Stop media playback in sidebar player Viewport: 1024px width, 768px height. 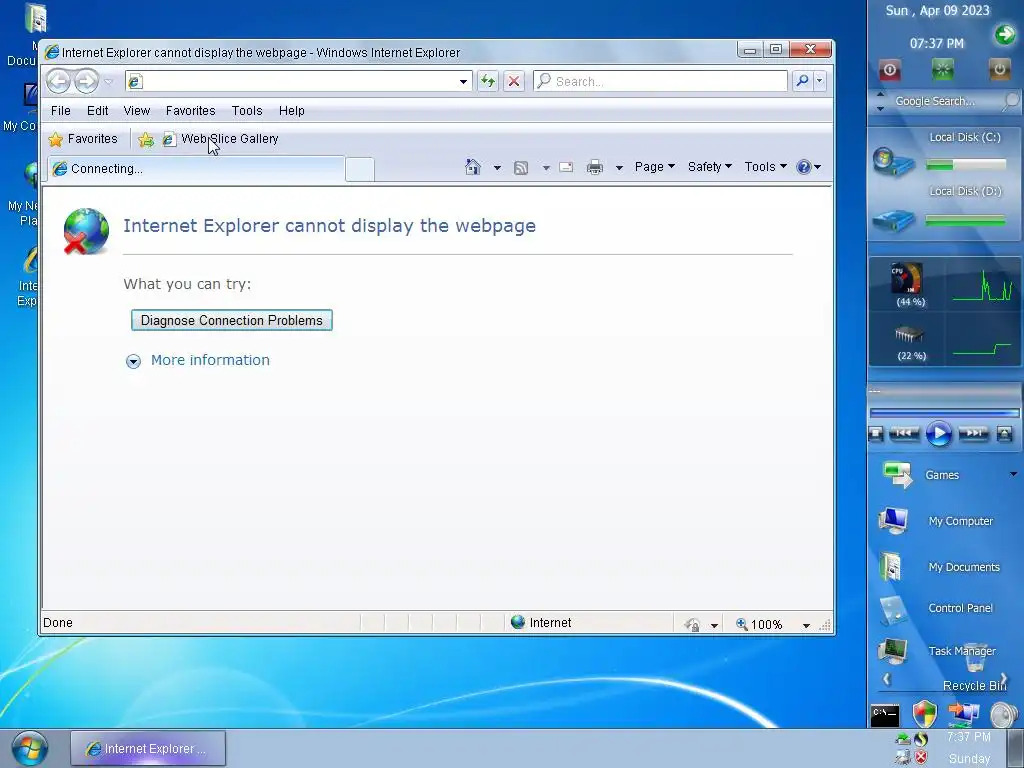click(x=876, y=434)
